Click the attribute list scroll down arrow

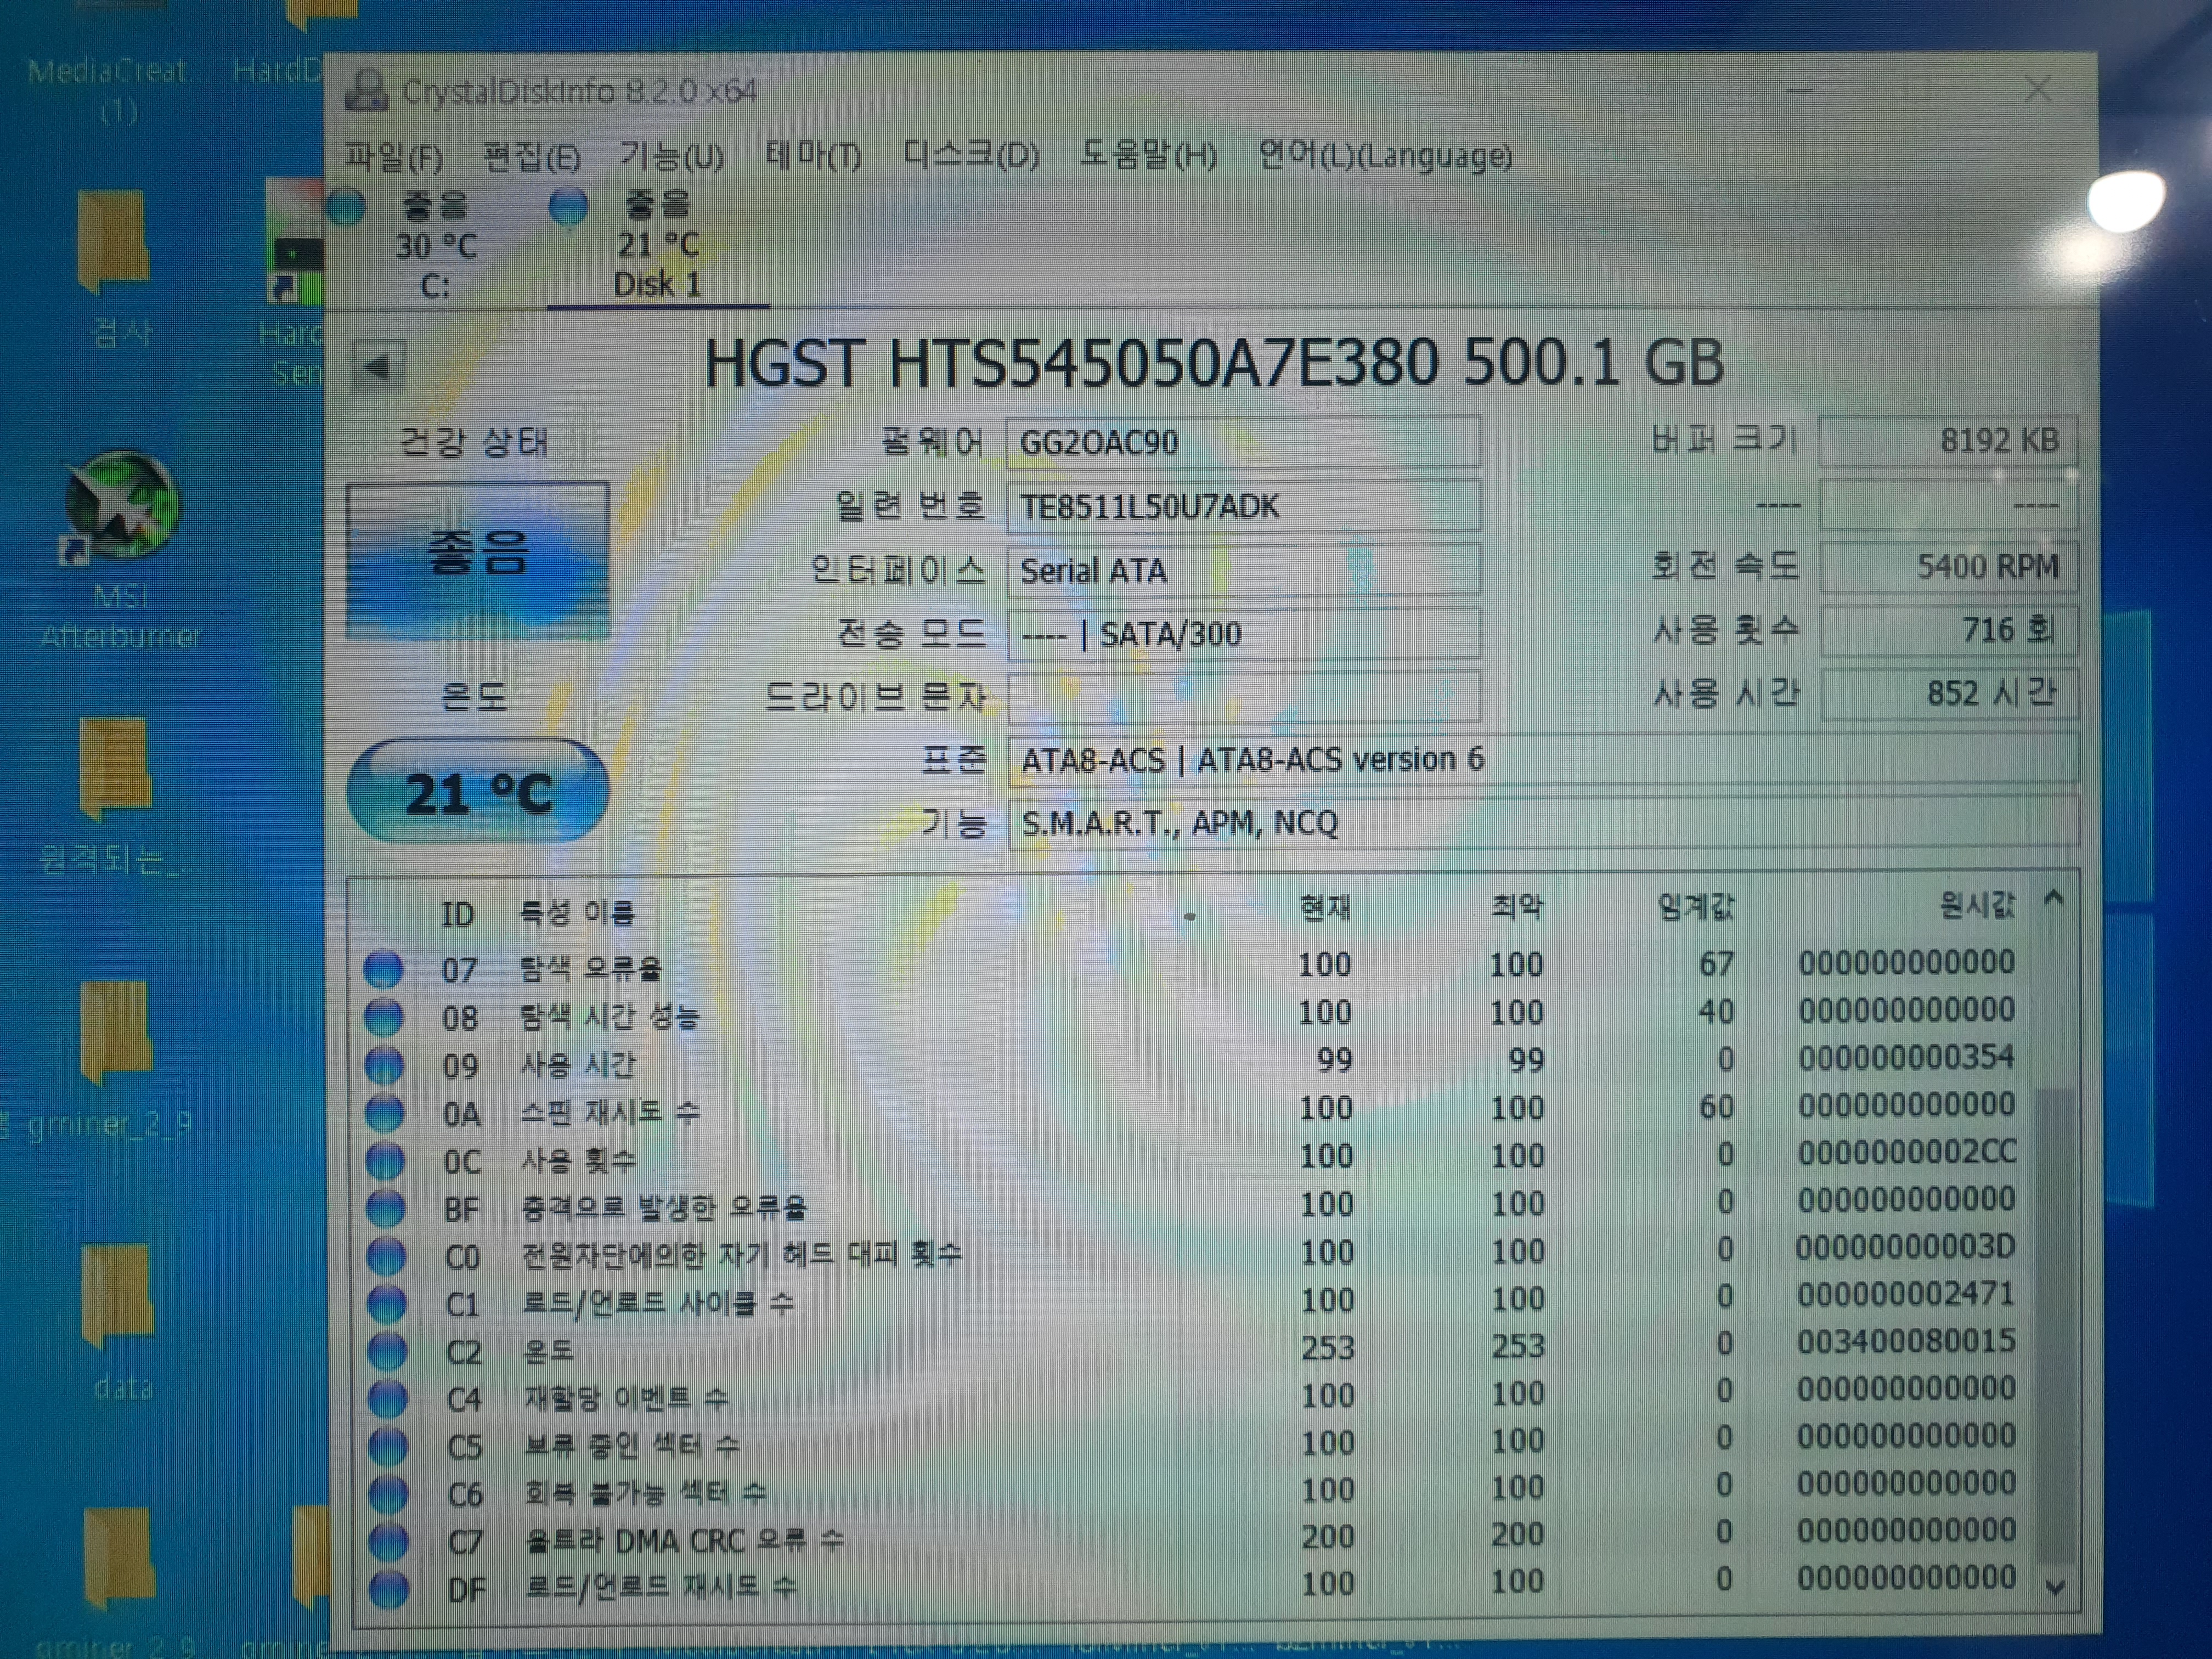(x=2056, y=1587)
